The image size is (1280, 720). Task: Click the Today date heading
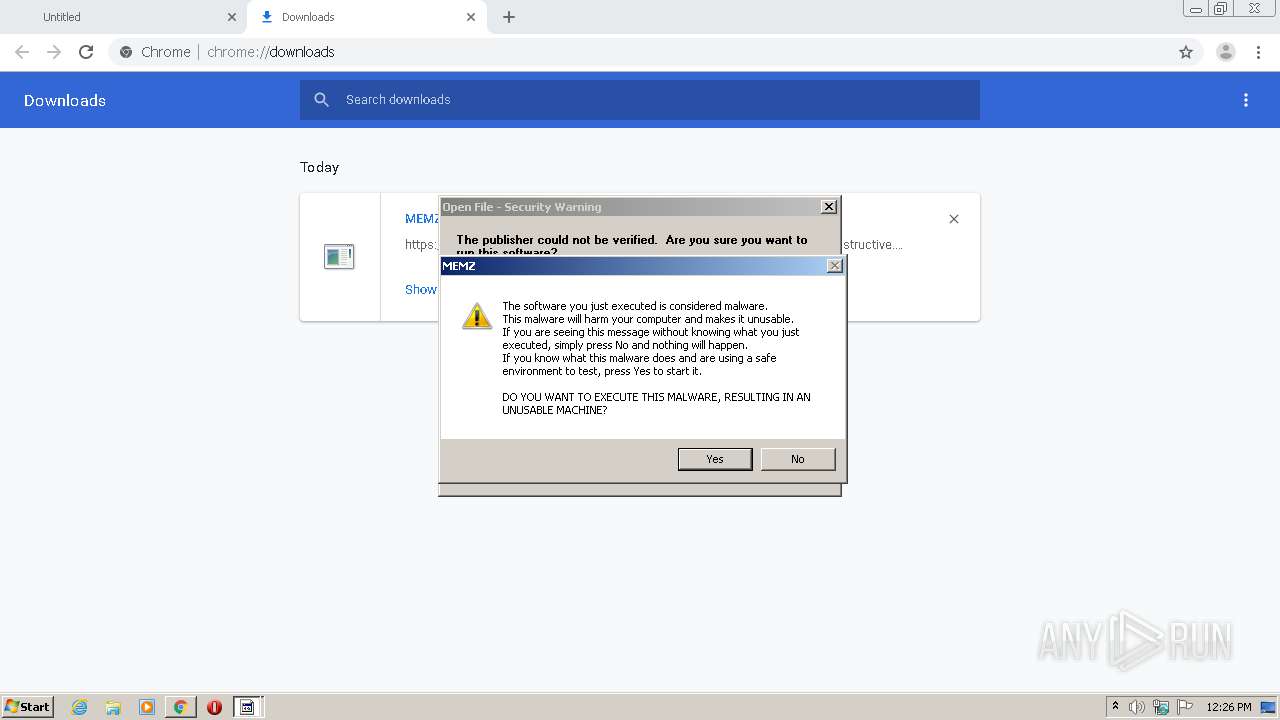click(320, 167)
